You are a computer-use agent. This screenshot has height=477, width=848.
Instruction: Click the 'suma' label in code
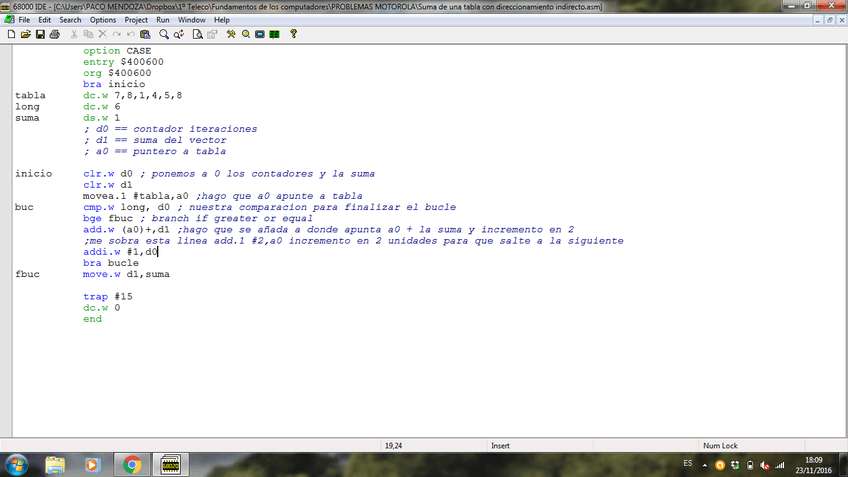coord(27,118)
